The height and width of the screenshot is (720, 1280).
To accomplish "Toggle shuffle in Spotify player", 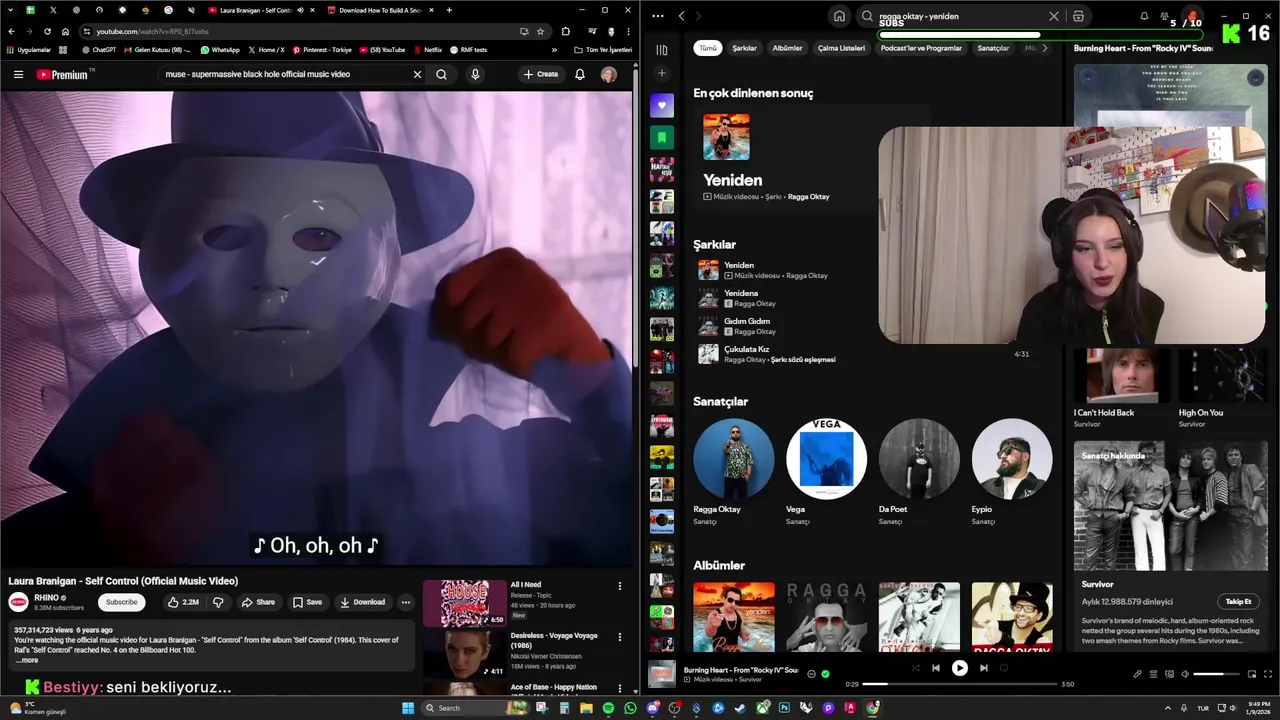I will click(x=915, y=668).
